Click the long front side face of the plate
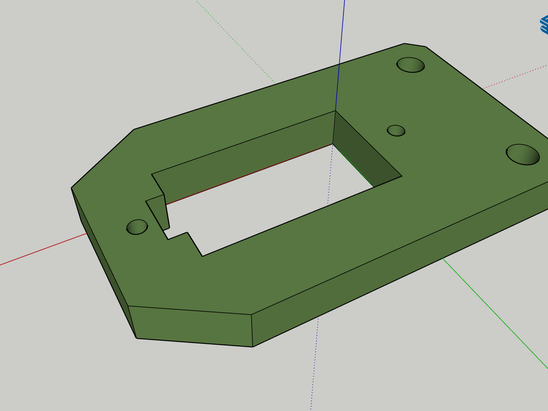This screenshot has width=548, height=411. (x=398, y=266)
